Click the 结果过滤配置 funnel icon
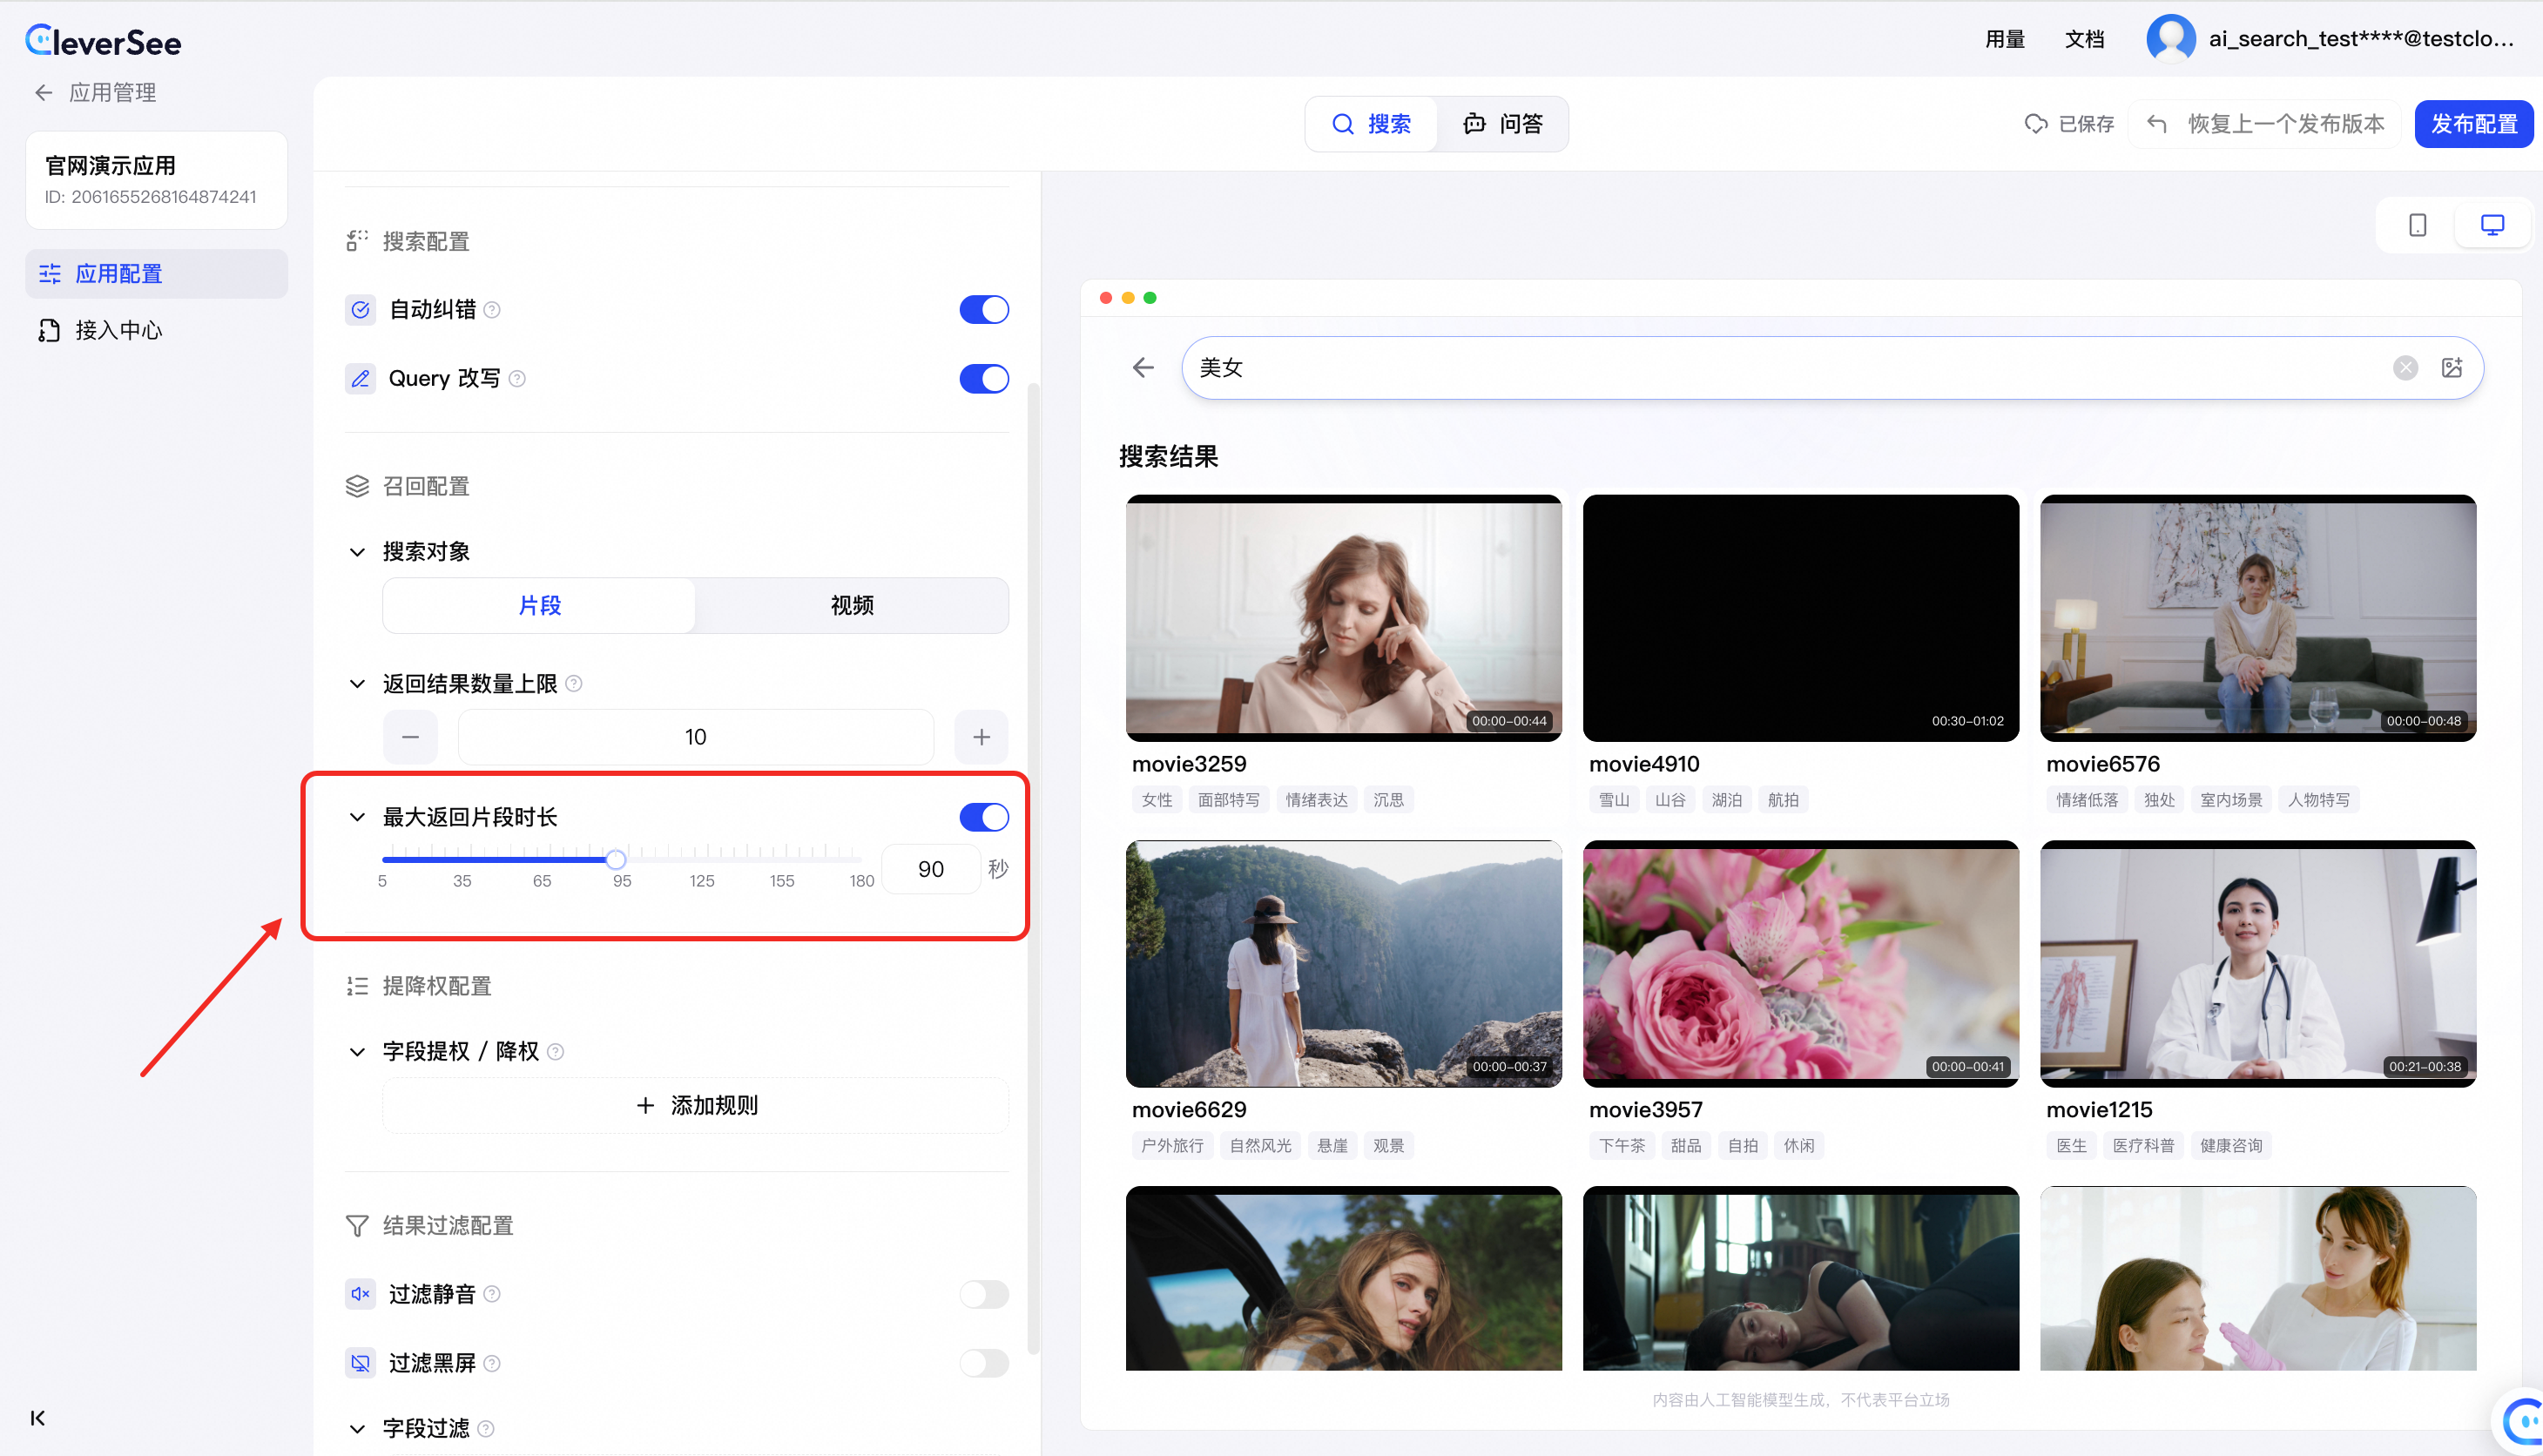The image size is (2543, 1456). [357, 1226]
